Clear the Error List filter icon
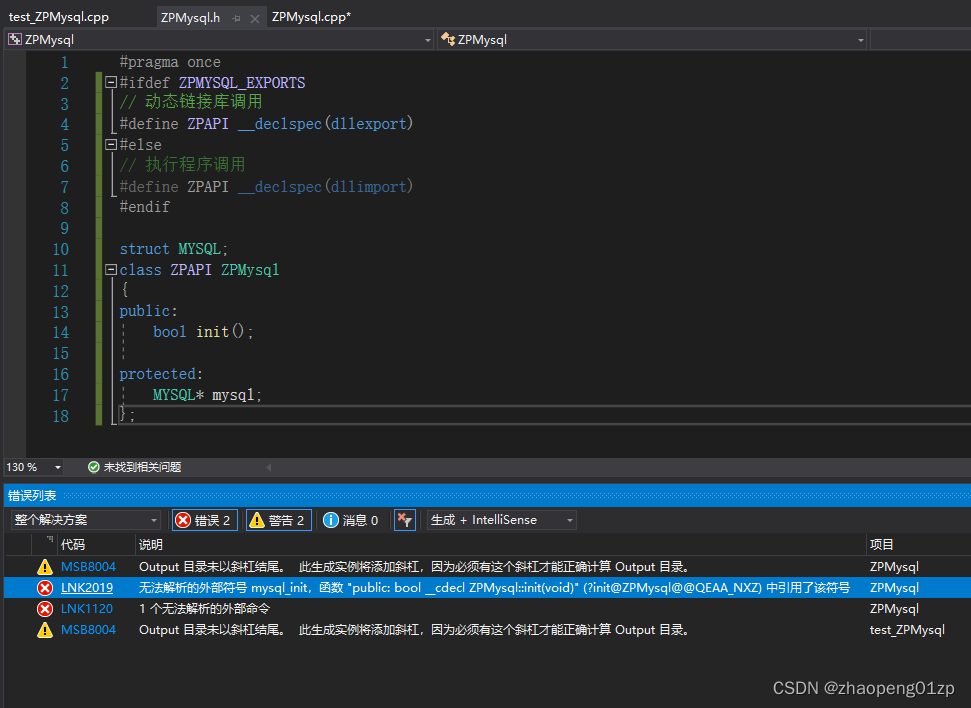This screenshot has width=971, height=708. click(x=404, y=520)
